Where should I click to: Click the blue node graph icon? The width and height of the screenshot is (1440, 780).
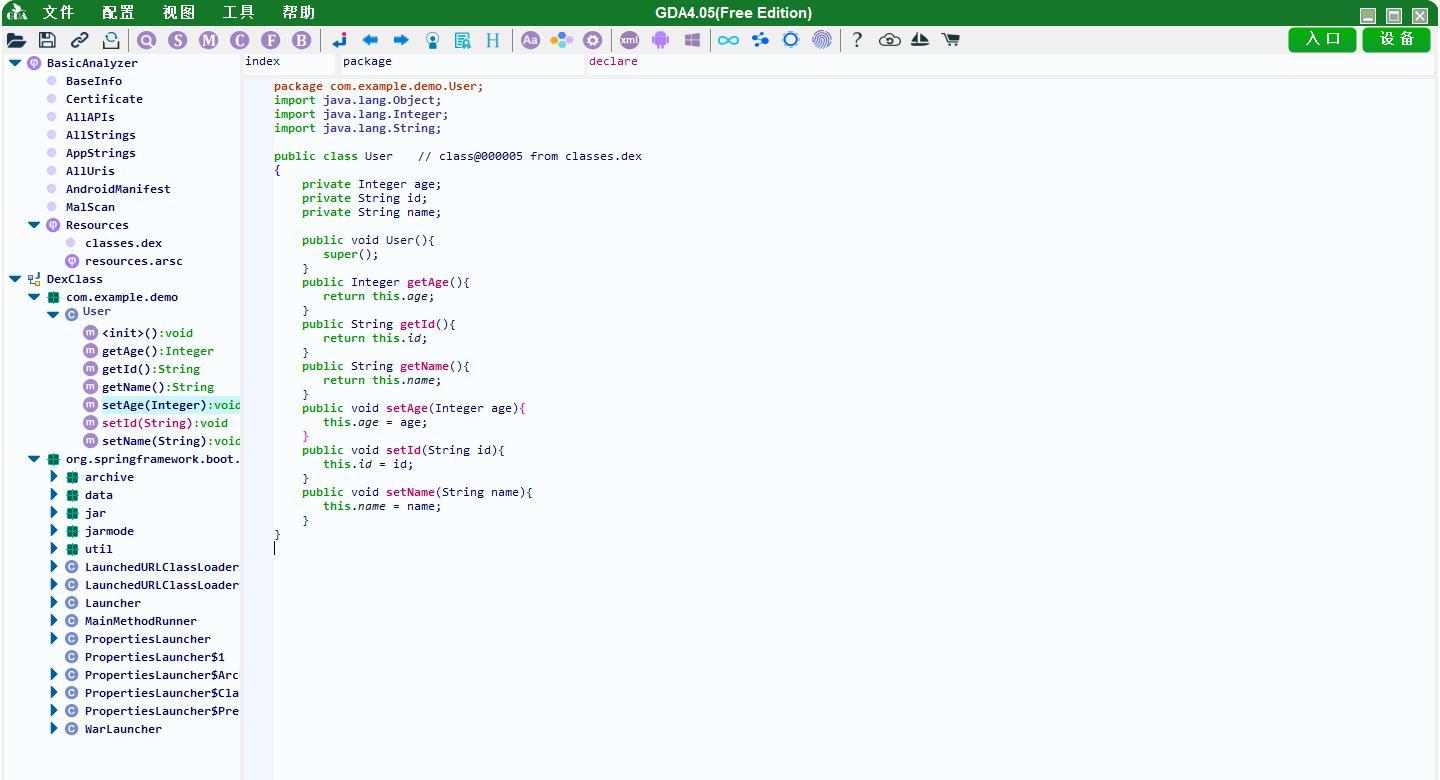[x=760, y=40]
